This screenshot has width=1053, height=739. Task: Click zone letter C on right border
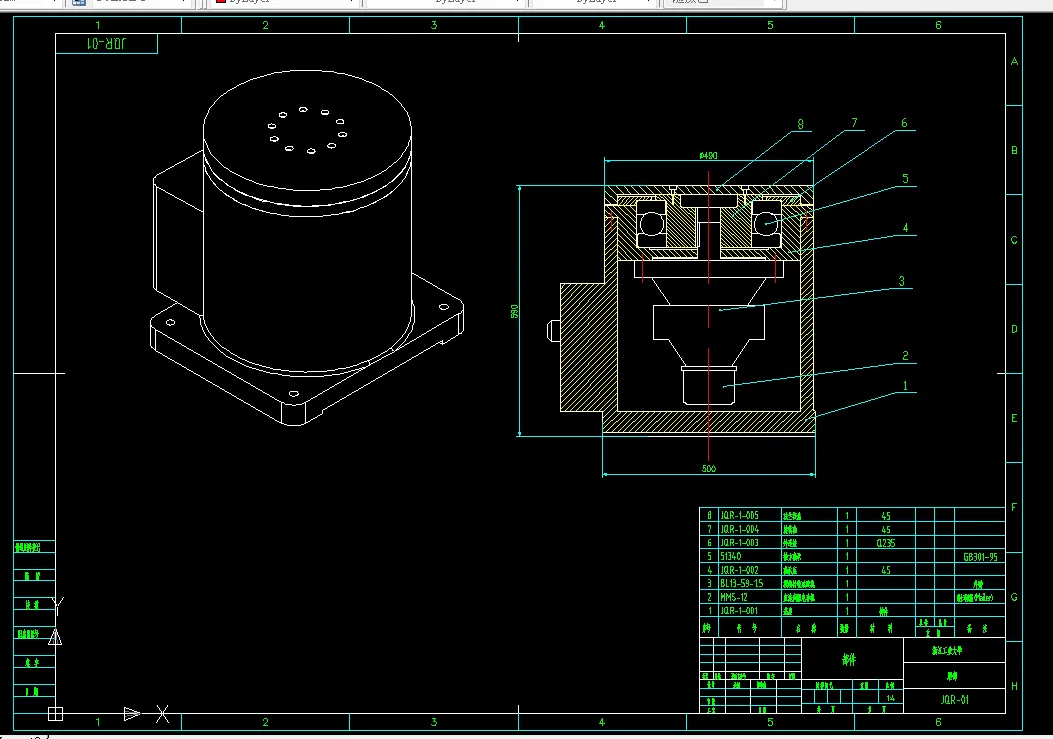[1014, 240]
